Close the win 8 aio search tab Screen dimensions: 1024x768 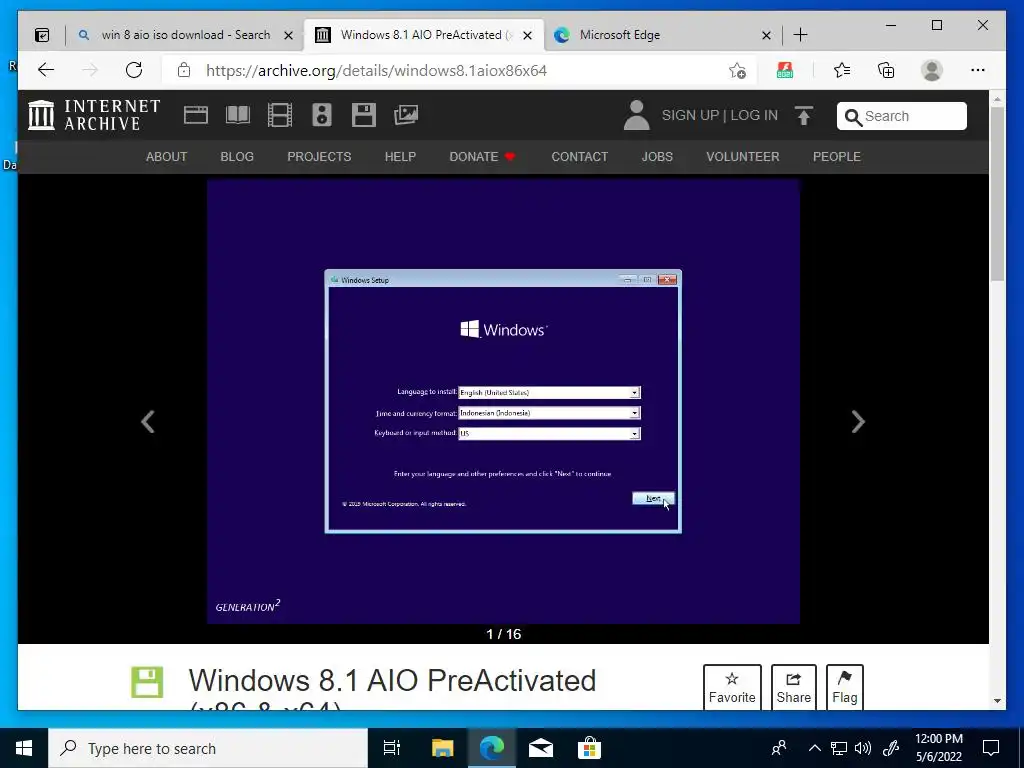[x=288, y=35]
